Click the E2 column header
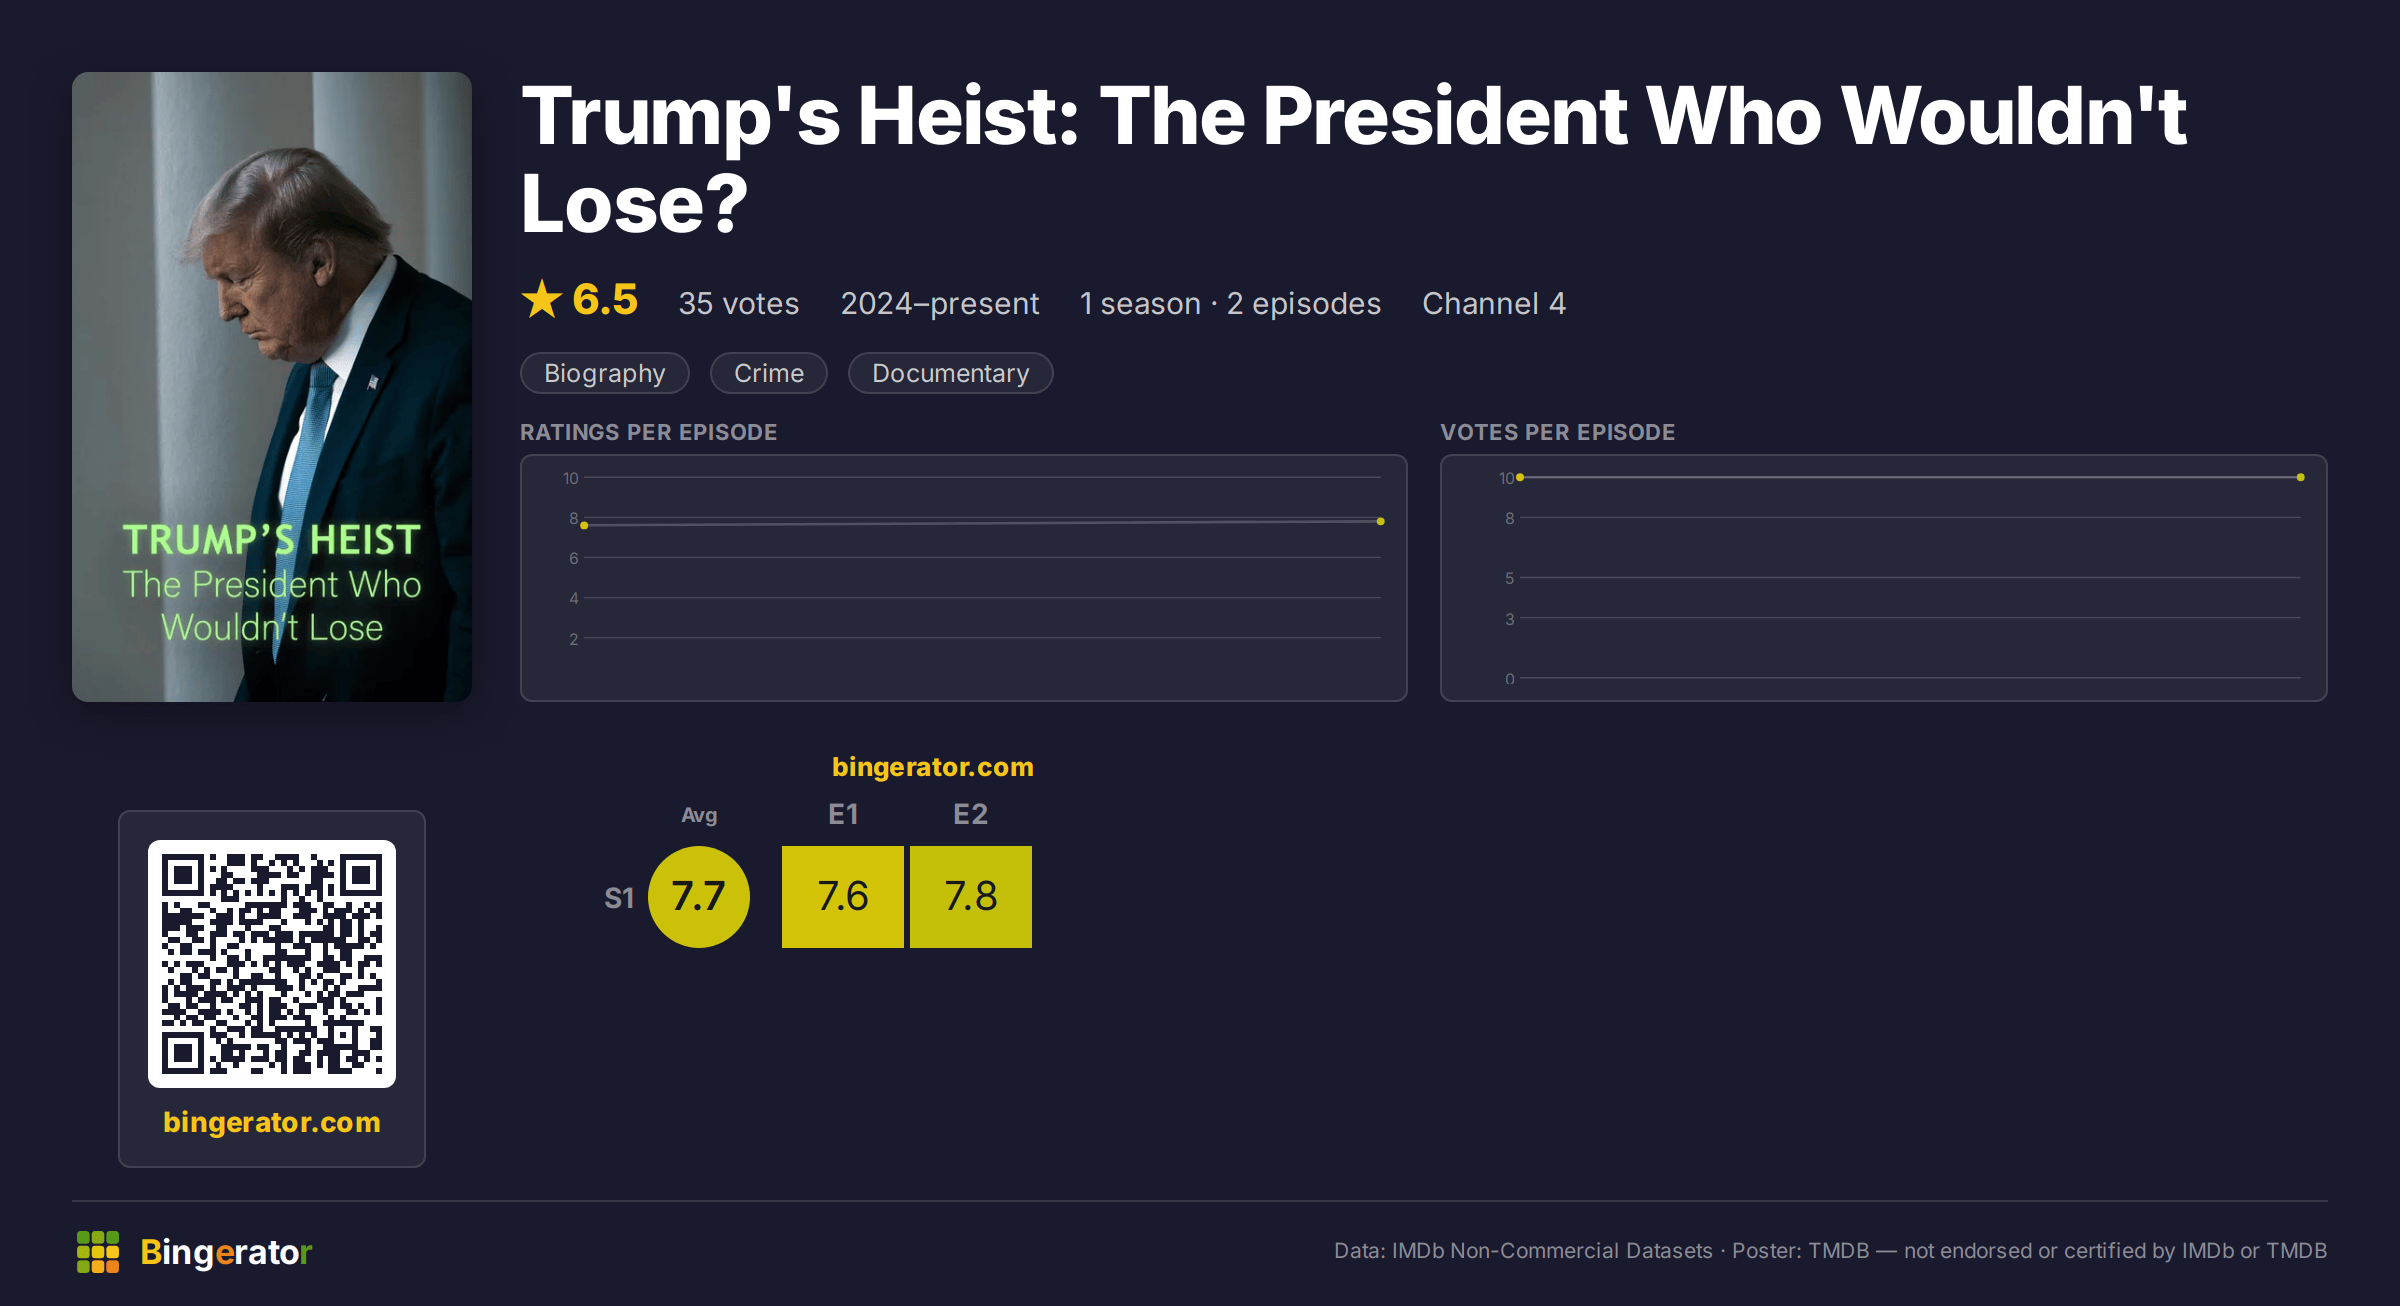 tap(971, 814)
